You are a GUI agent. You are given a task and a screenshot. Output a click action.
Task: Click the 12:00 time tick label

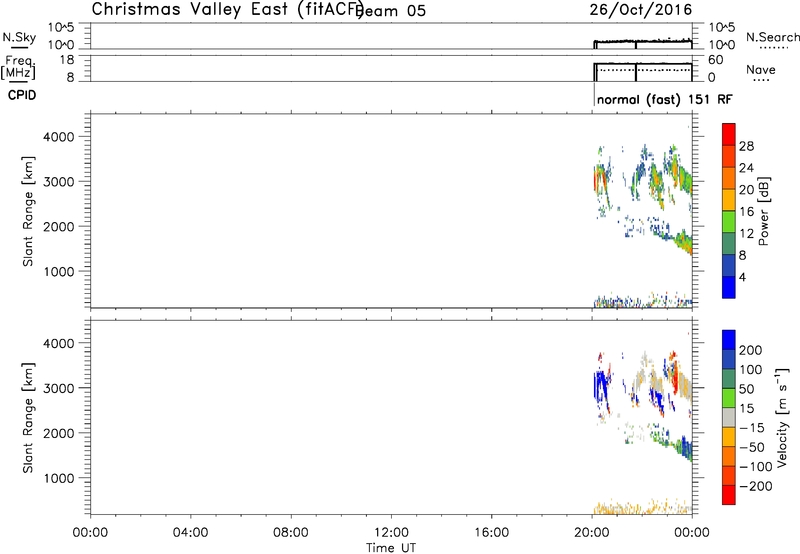[x=391, y=533]
